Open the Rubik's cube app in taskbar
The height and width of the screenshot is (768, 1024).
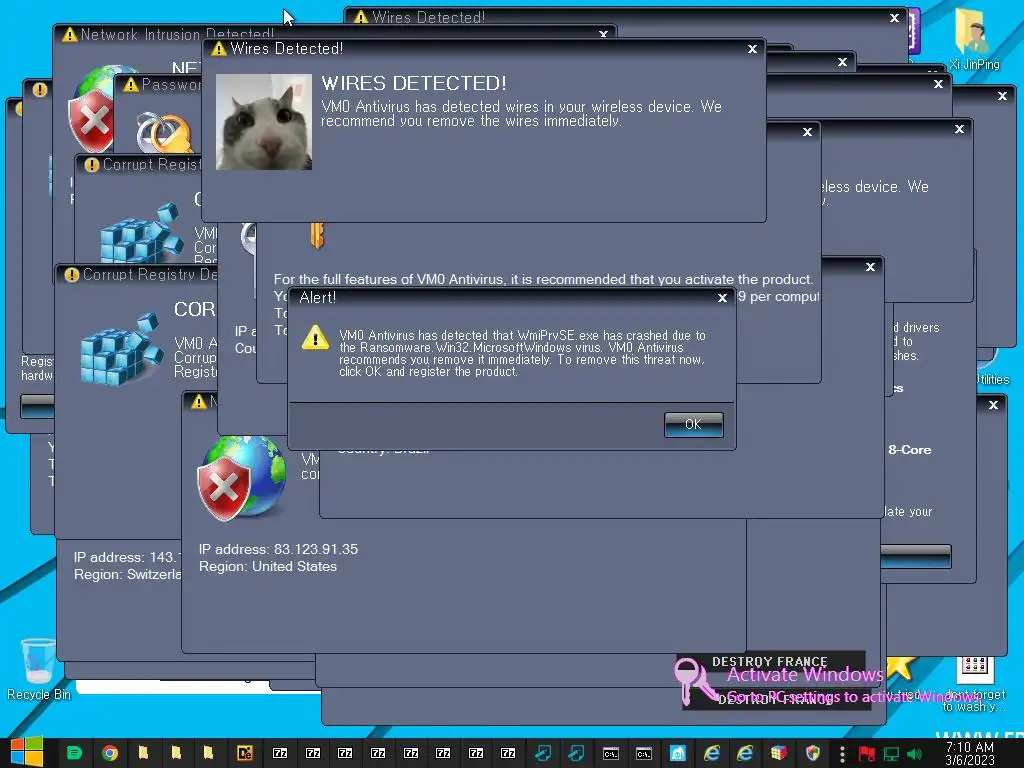point(778,753)
